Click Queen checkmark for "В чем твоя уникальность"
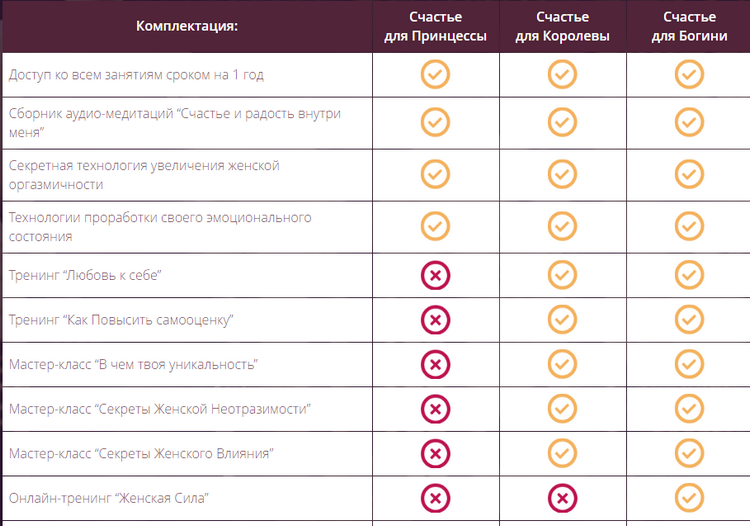 tap(562, 364)
